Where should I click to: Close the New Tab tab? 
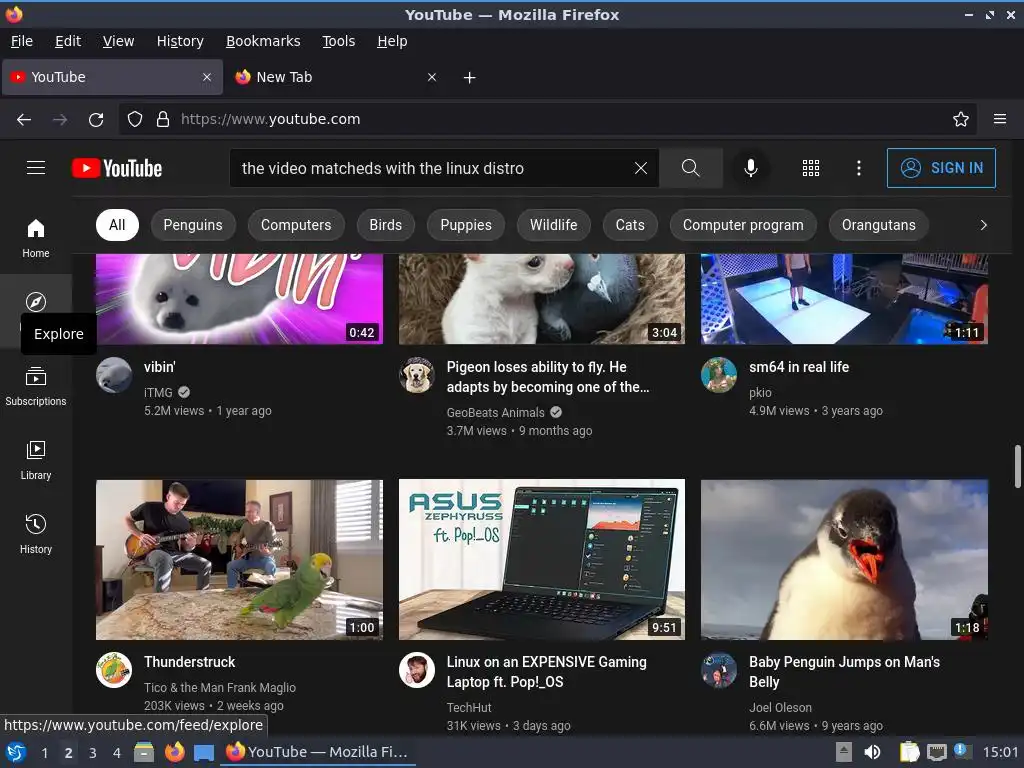[432, 77]
